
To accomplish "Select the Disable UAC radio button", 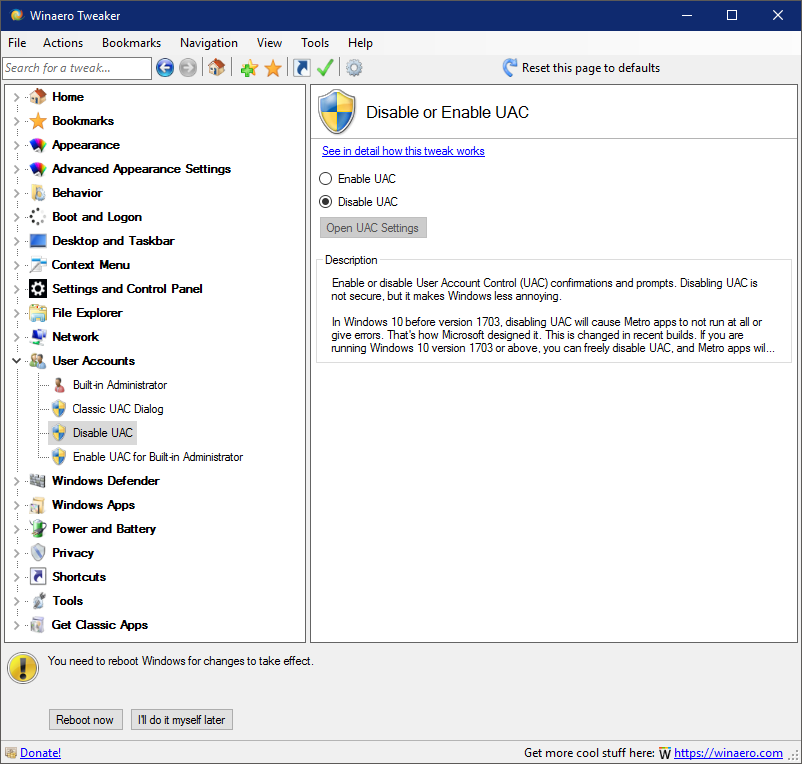I will (325, 201).
